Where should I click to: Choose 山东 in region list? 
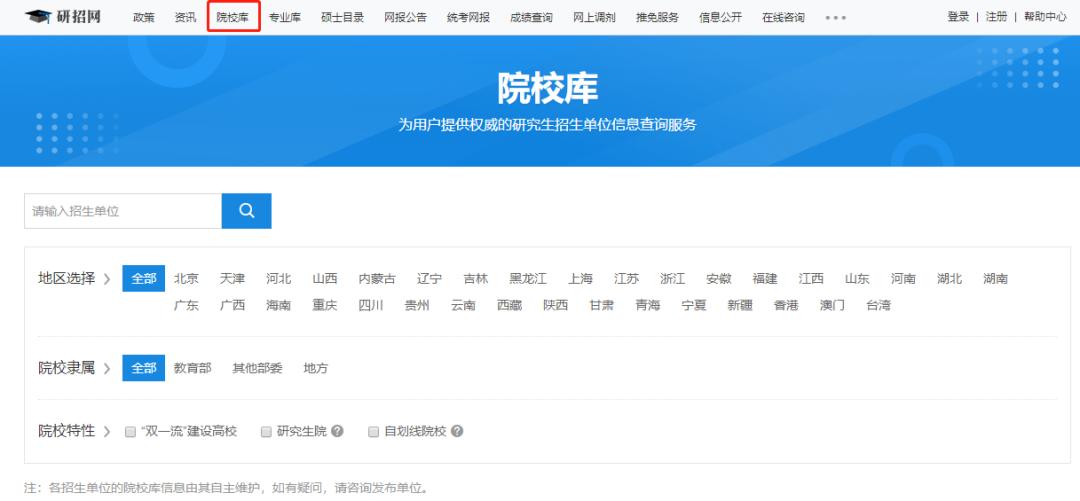858,279
